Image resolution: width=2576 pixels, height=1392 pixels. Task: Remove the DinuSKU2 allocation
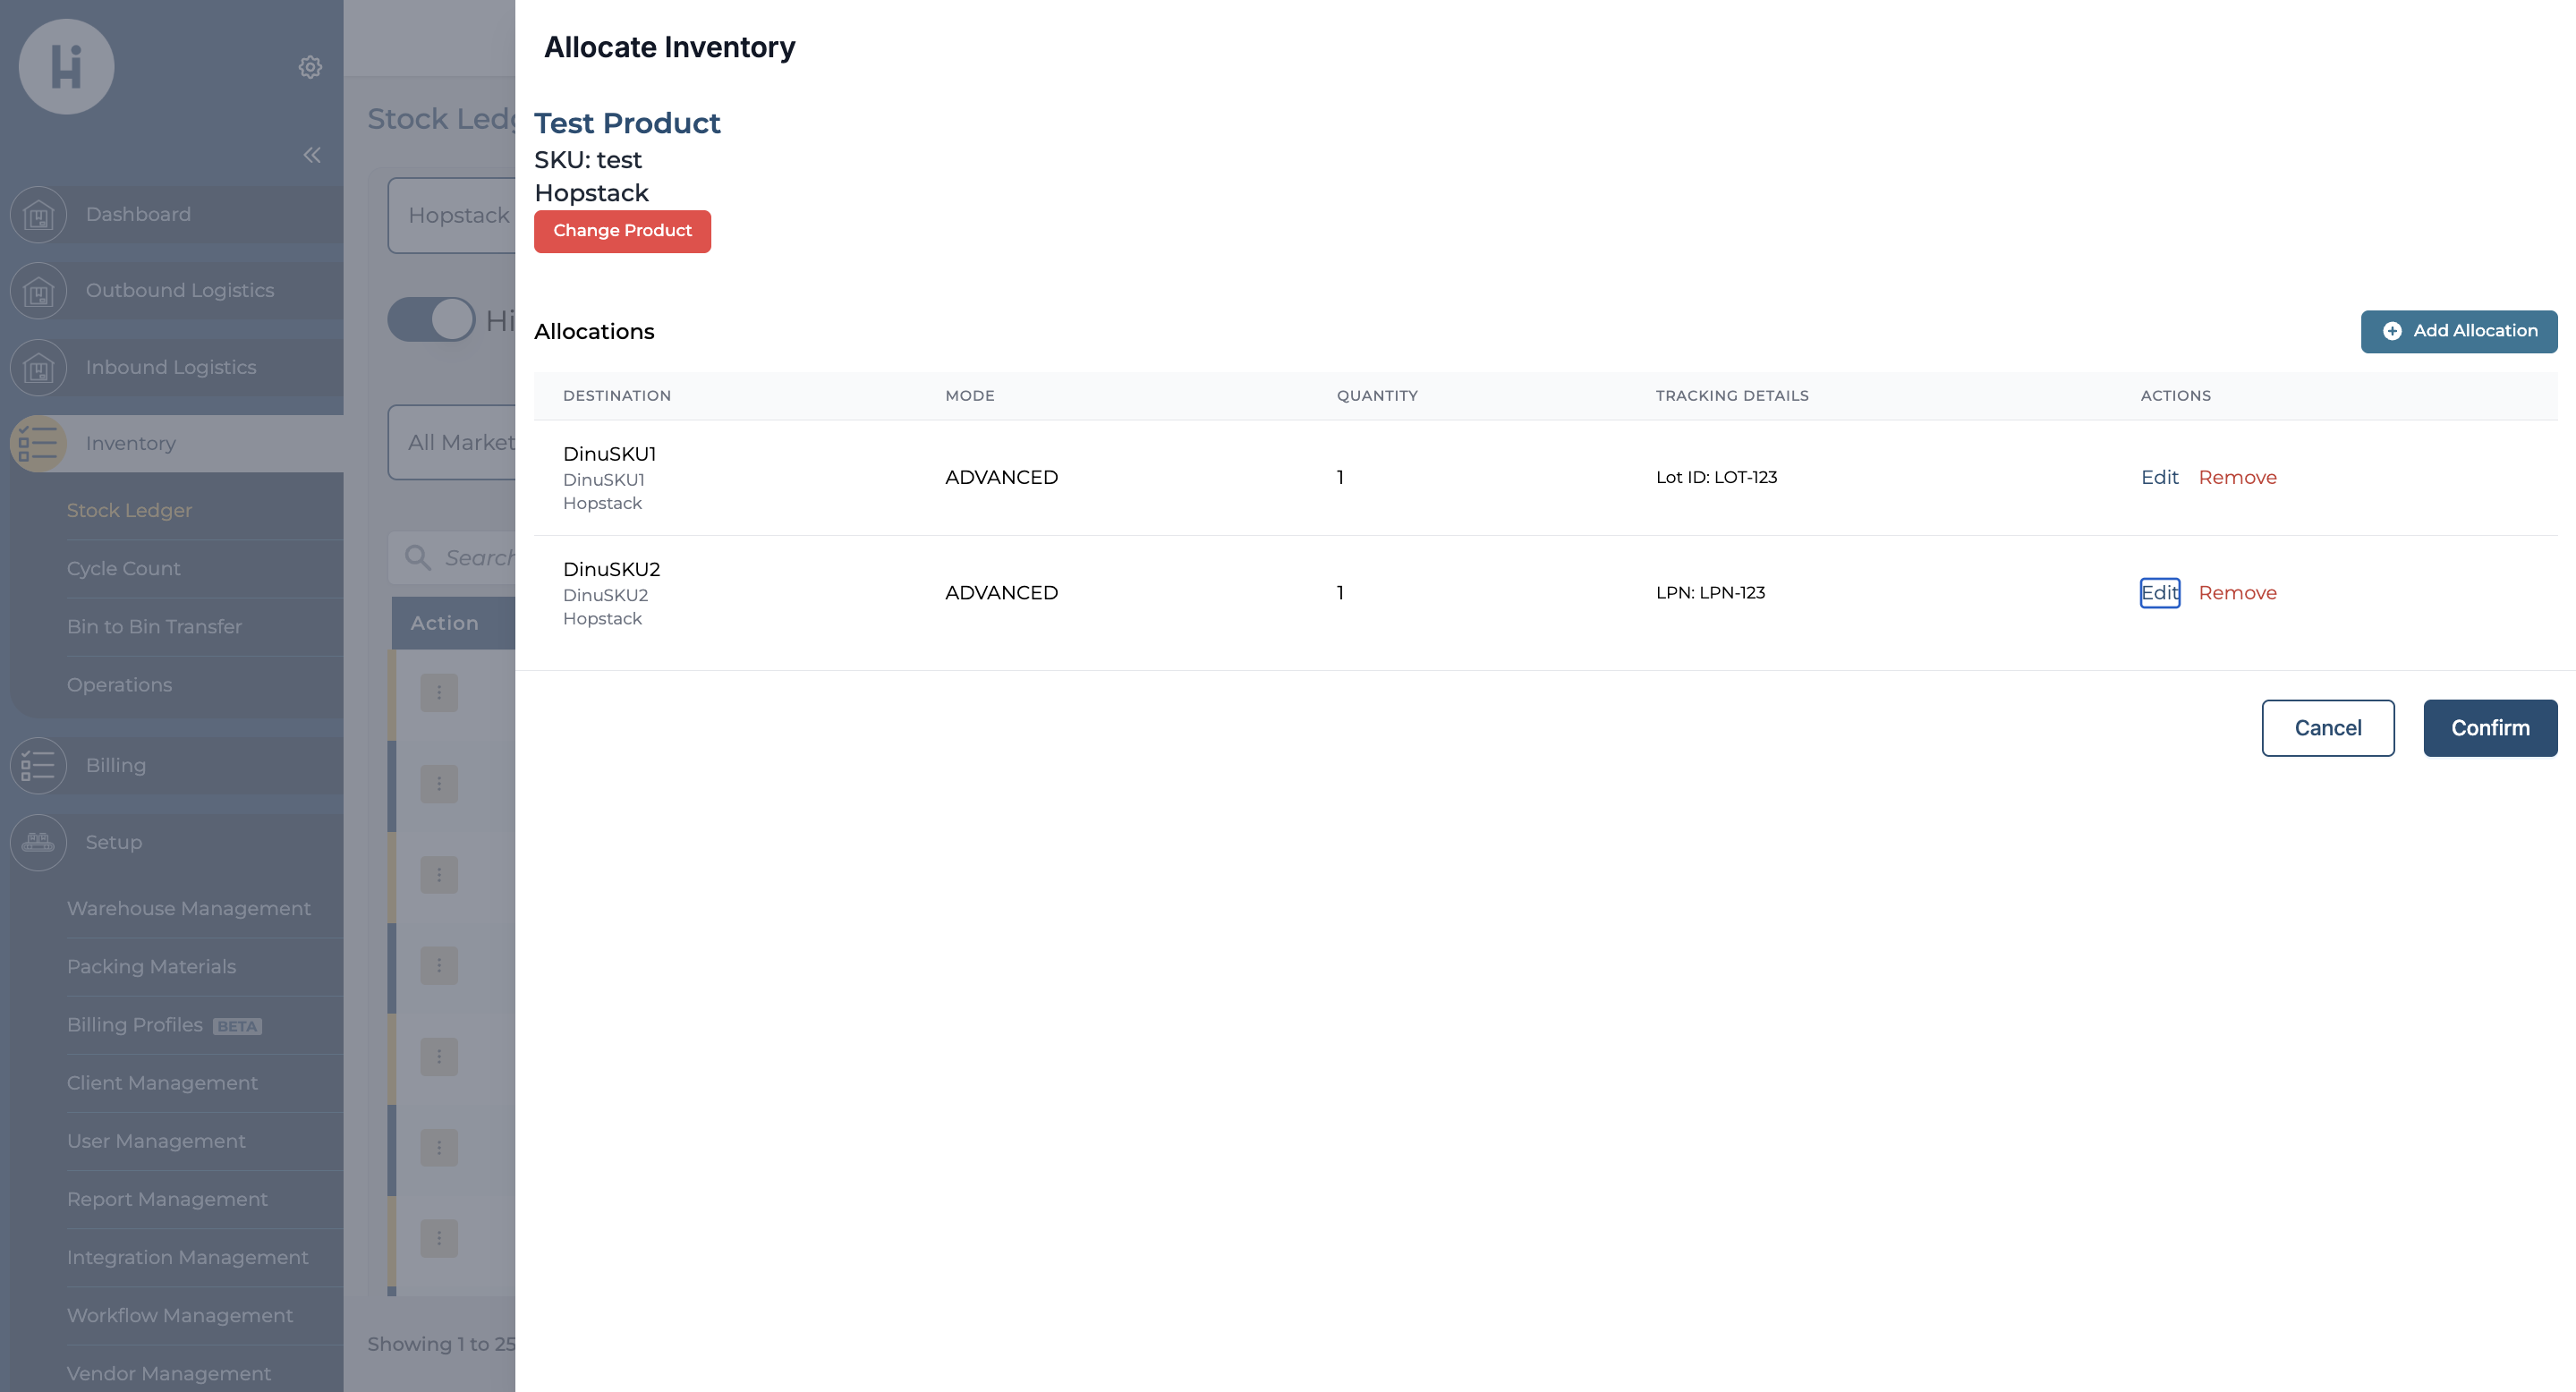pyautogui.click(x=2237, y=593)
